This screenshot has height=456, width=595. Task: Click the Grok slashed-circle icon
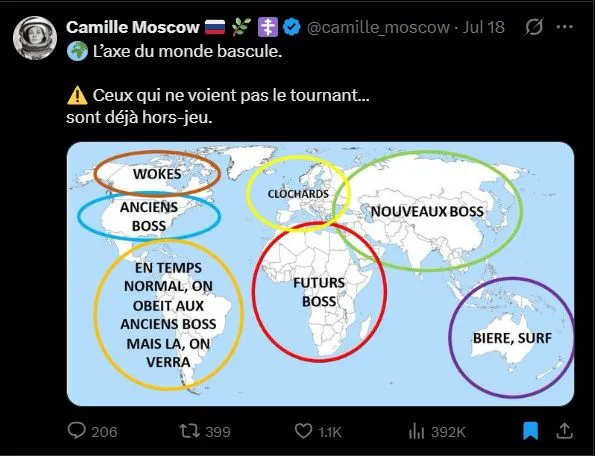(534, 27)
